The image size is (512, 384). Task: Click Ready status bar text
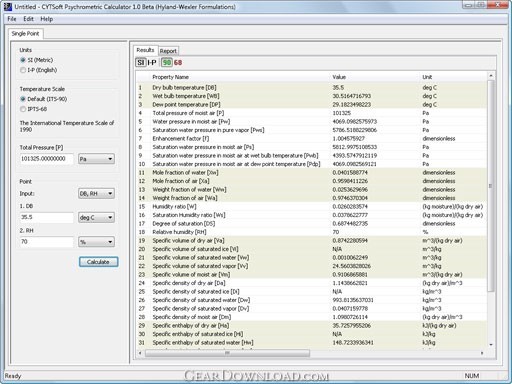(13, 376)
